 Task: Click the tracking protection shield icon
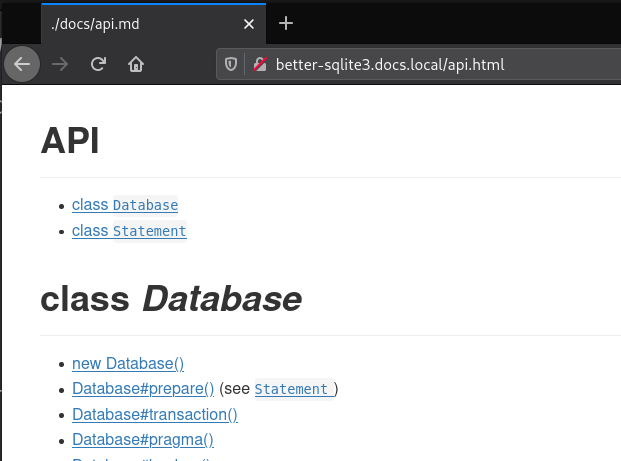click(231, 64)
